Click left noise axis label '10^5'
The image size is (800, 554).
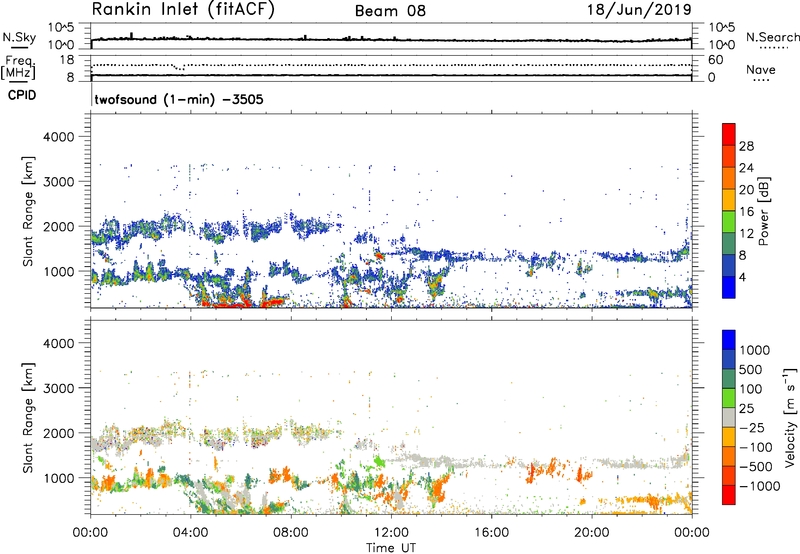pos(62,28)
